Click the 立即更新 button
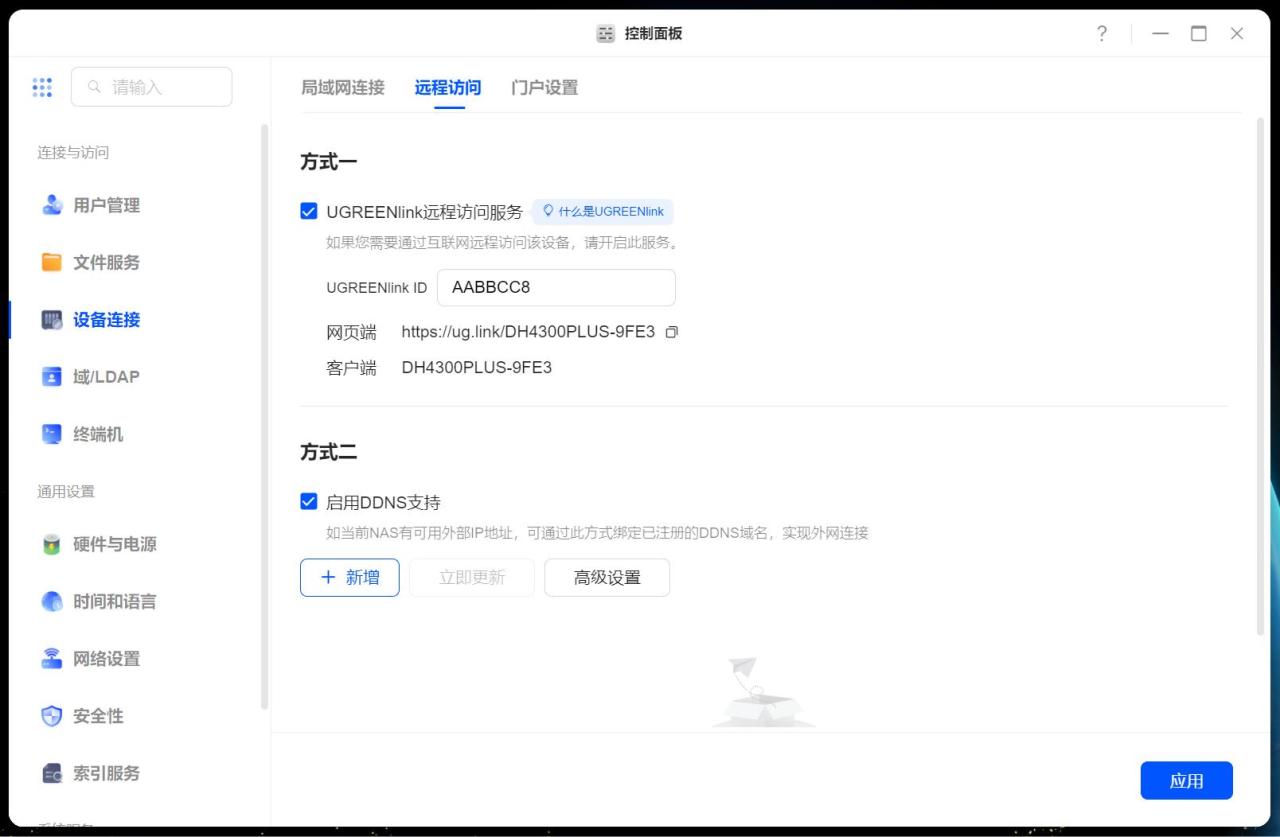The width and height of the screenshot is (1280, 837). click(x=472, y=577)
